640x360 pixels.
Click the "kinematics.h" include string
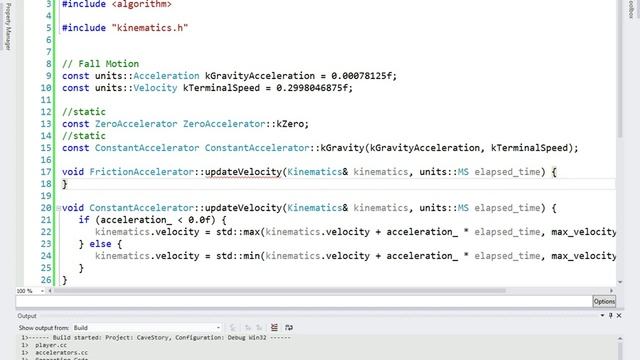click(x=150, y=28)
